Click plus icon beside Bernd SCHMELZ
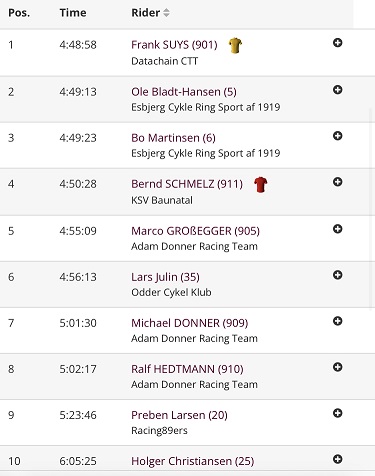The width and height of the screenshot is (375, 476). 337,182
